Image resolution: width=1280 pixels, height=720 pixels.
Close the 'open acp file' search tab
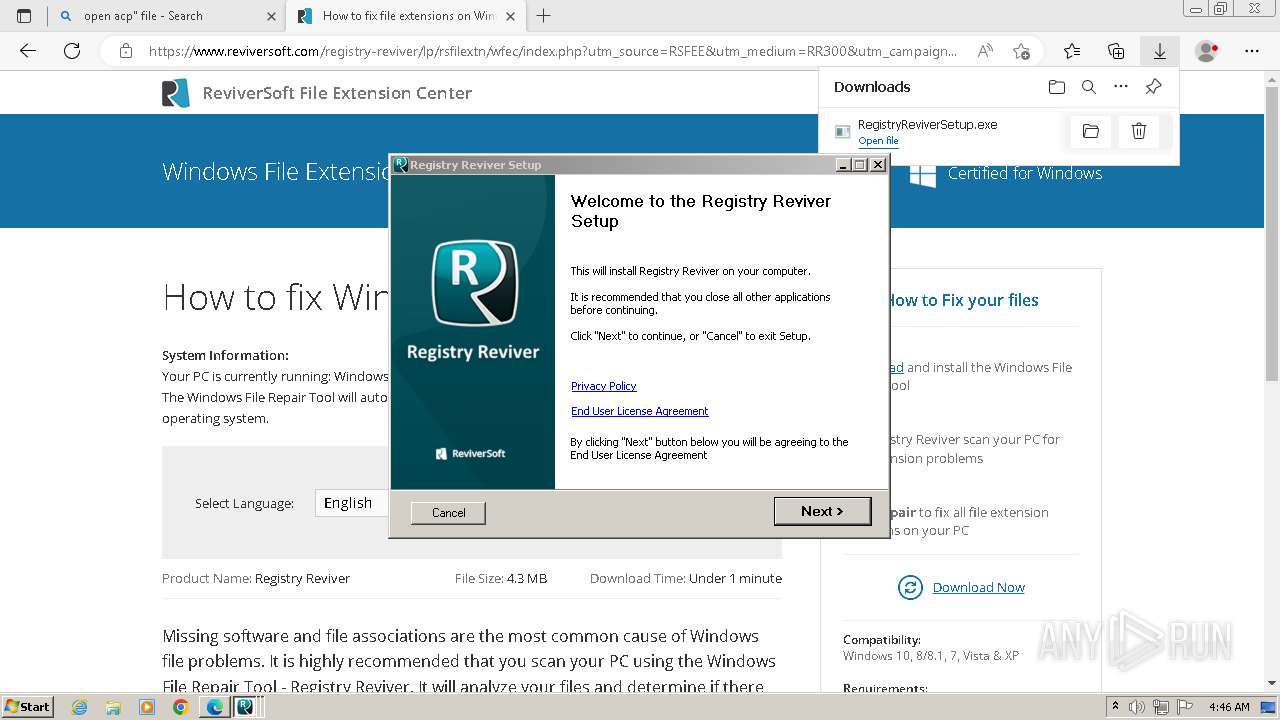point(271,16)
